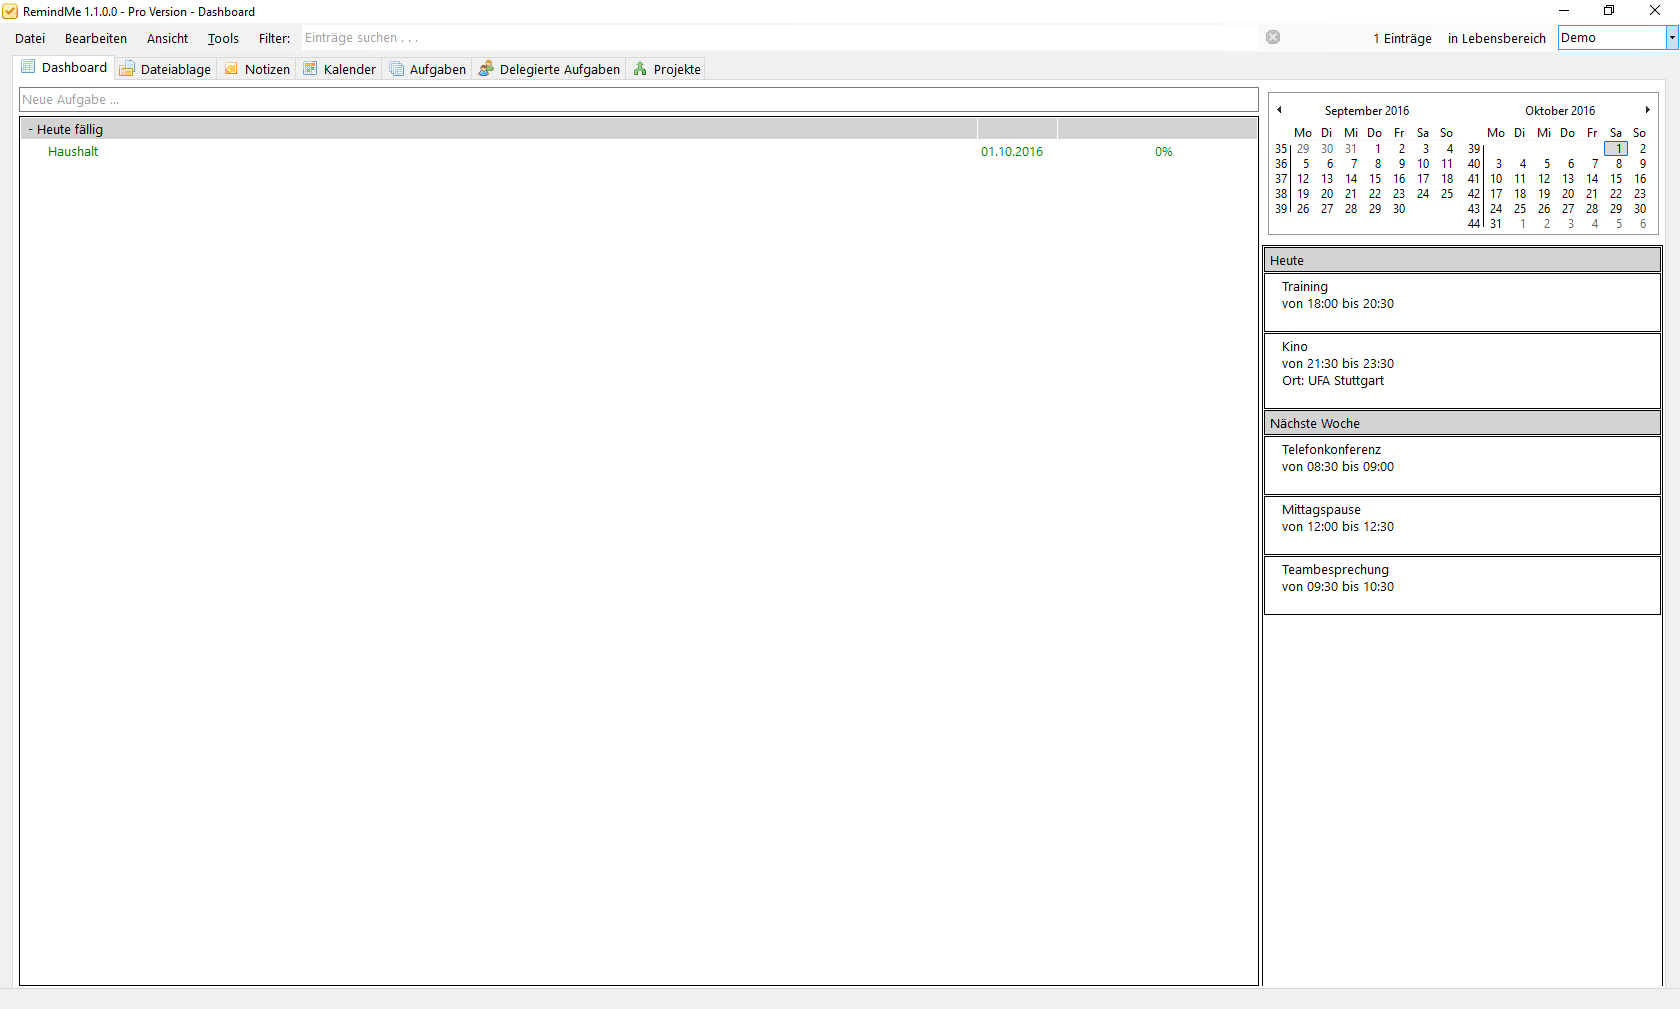Click the Einträge suchen filter field

780,38
